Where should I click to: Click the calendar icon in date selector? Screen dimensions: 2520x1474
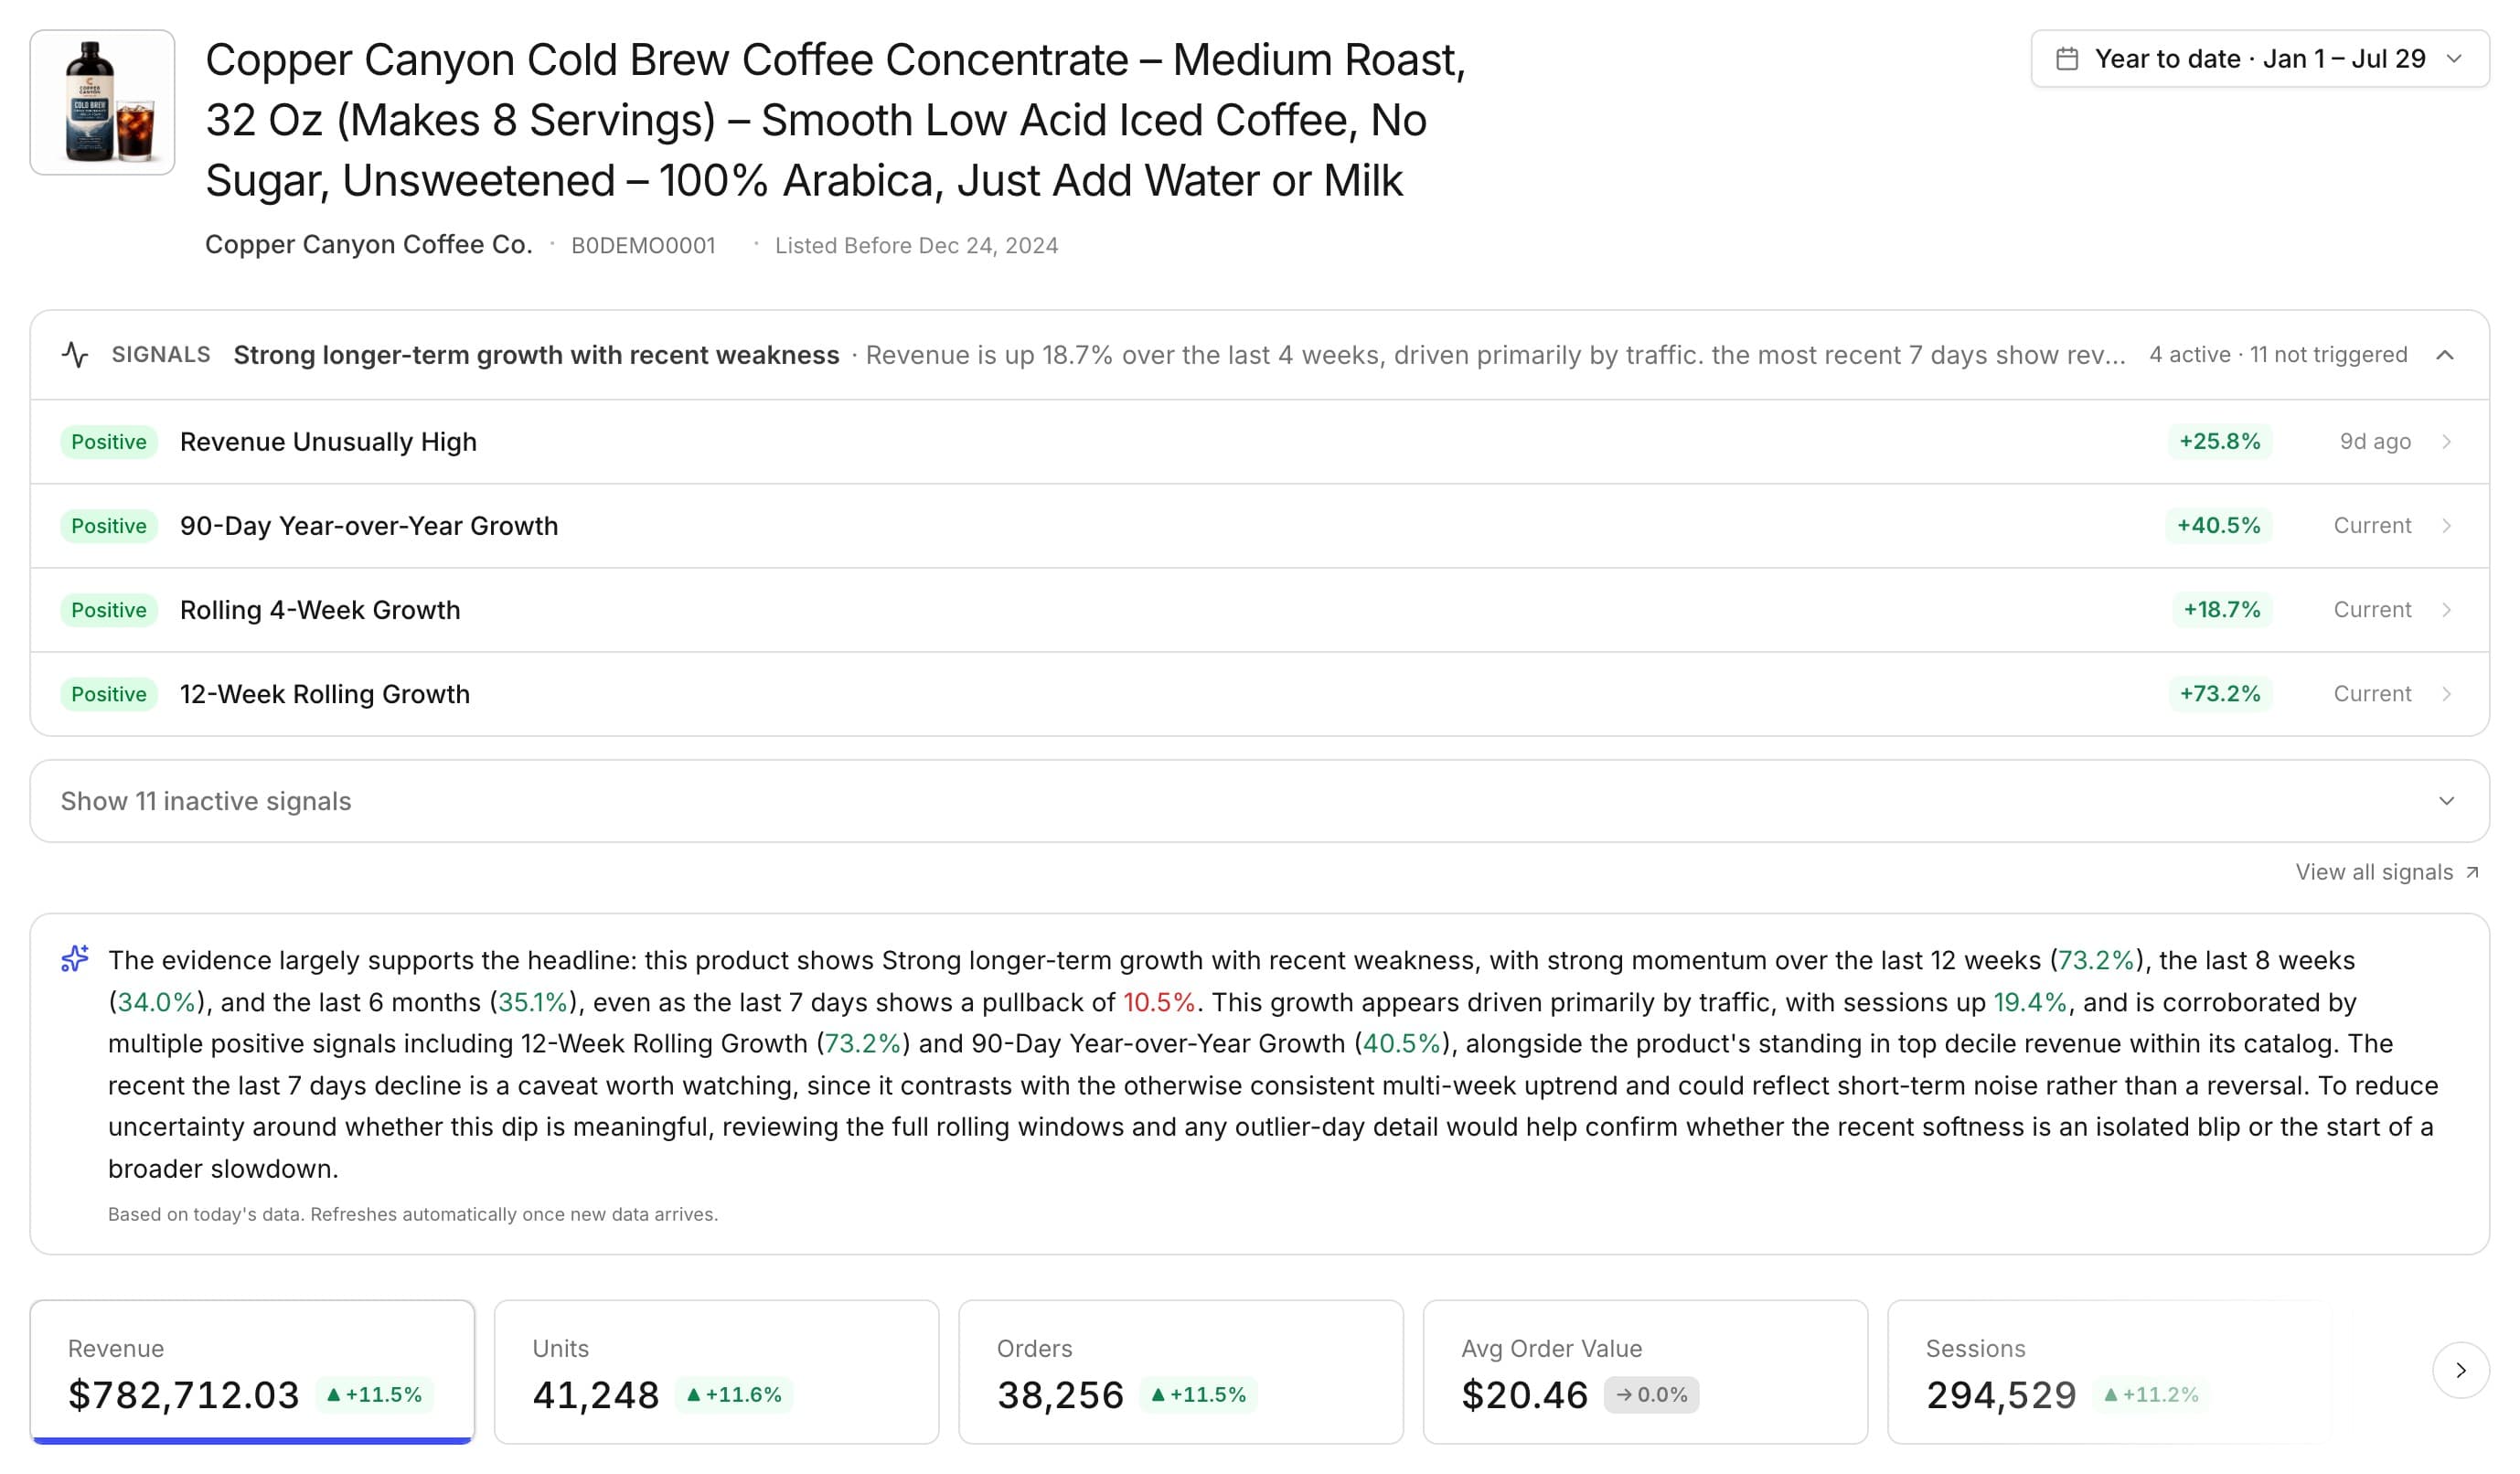(2067, 59)
